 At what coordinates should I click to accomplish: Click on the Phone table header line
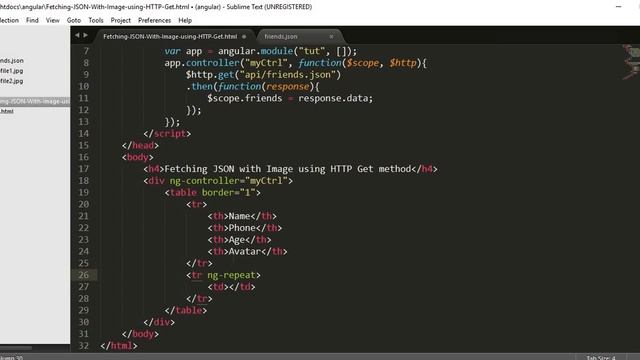(245, 228)
